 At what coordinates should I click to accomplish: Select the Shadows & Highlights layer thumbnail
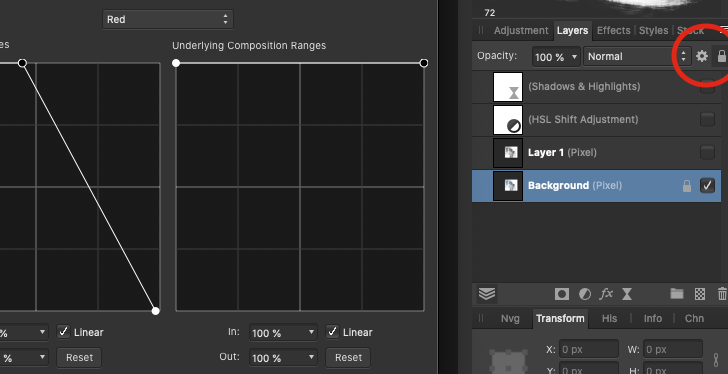point(508,87)
